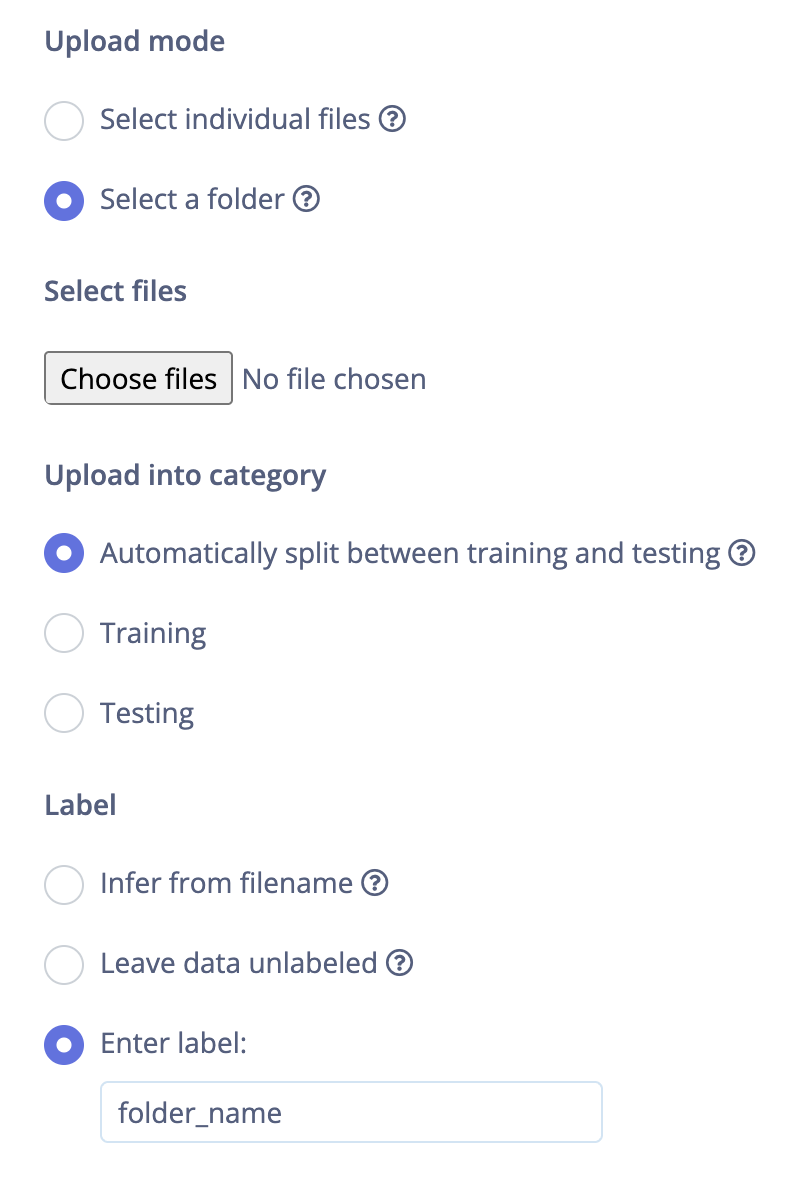Click help icon for Leave data unlabeled
802x1192 pixels.
[x=400, y=964]
